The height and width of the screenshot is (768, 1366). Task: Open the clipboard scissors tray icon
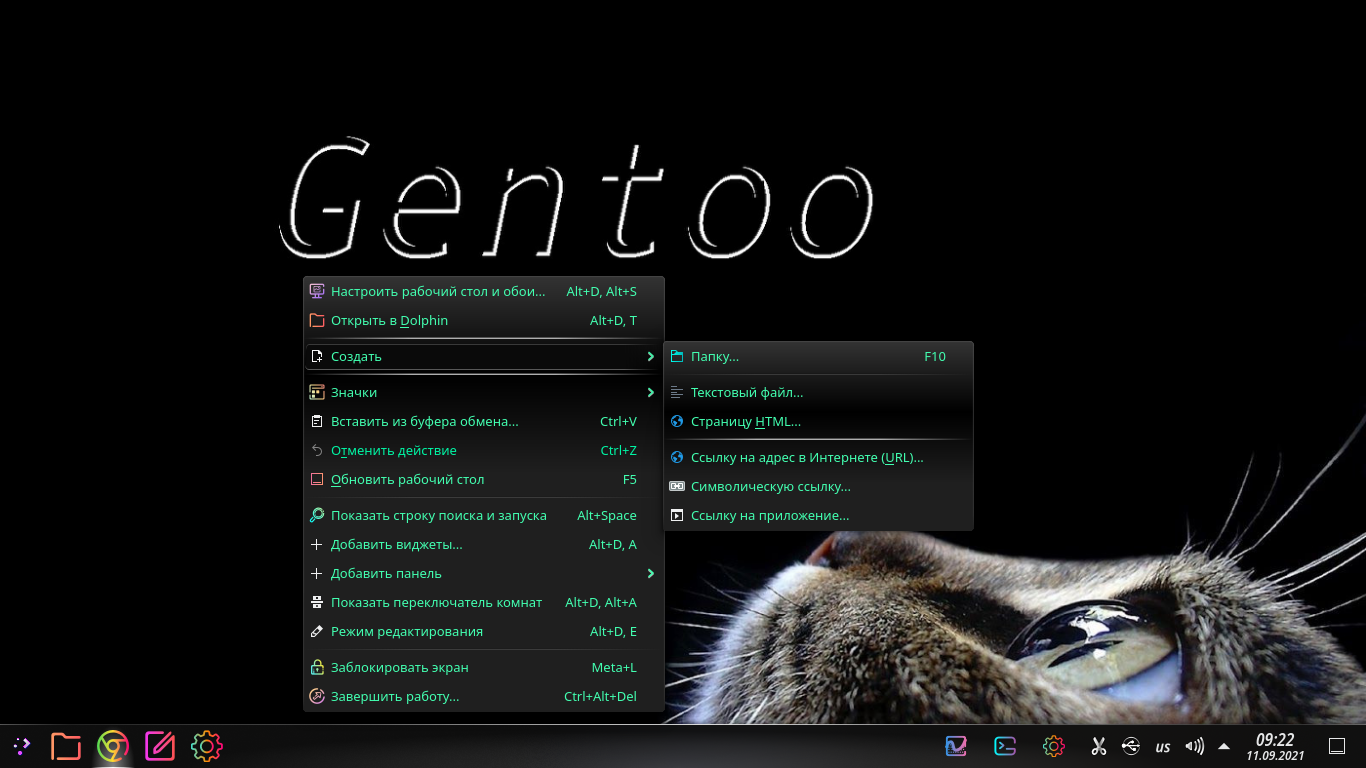click(1098, 746)
